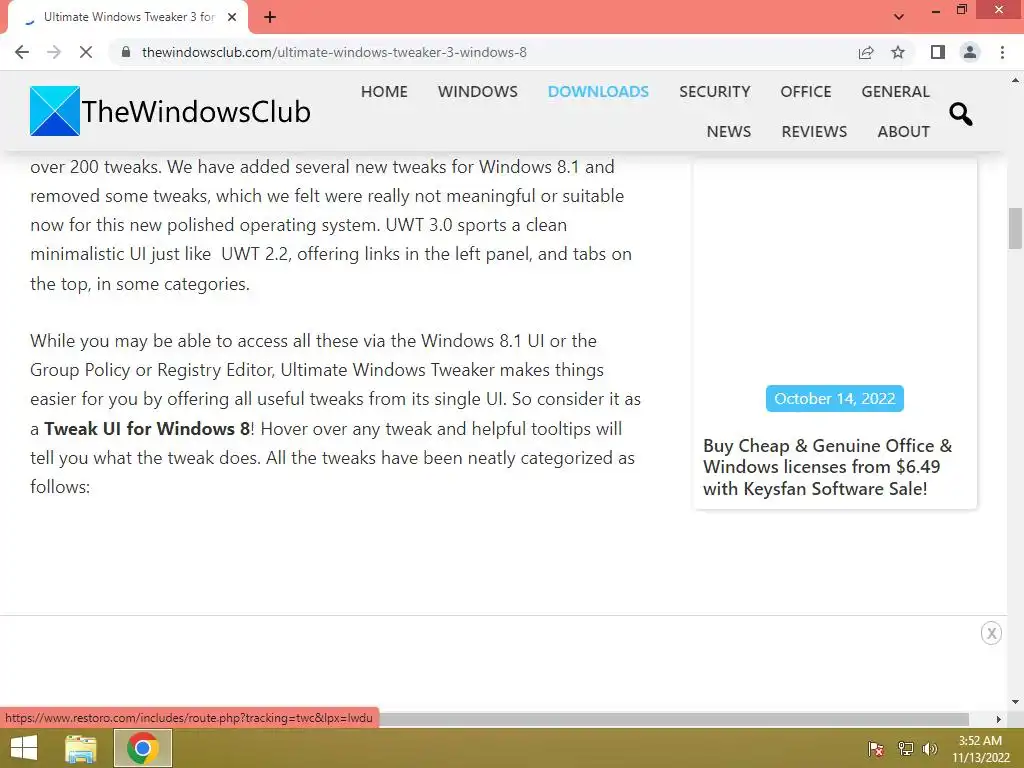
Task: Click the bold 'Tweak UI for Windows 8' text
Action: pyautogui.click(x=147, y=428)
